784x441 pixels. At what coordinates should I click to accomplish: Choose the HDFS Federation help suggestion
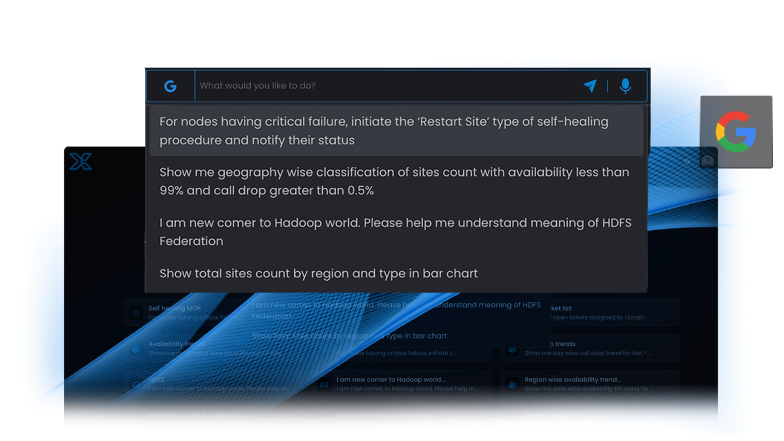397,232
